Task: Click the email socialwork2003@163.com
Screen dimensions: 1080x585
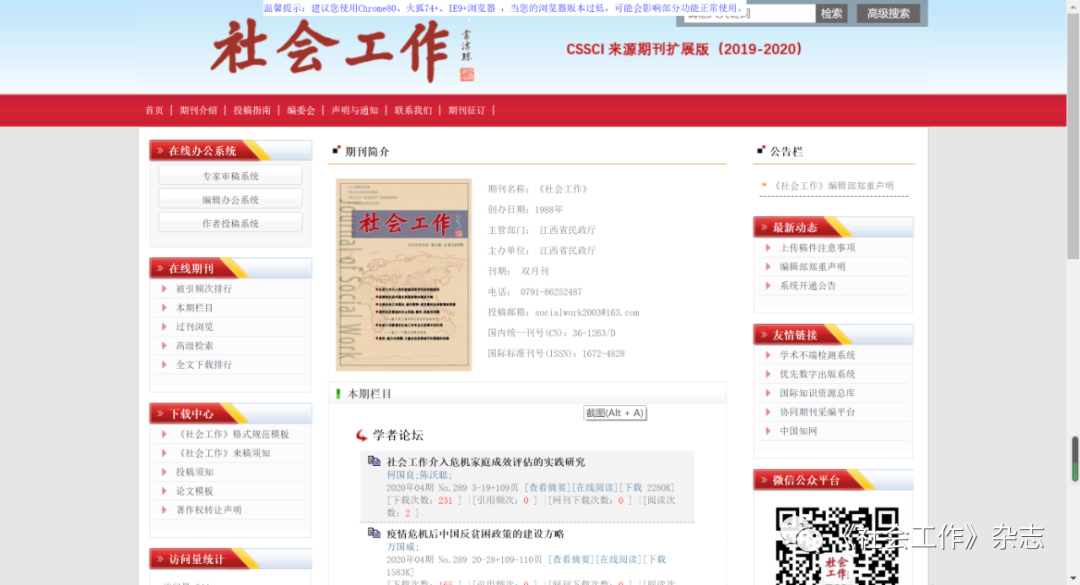Action: pyautogui.click(x=587, y=313)
